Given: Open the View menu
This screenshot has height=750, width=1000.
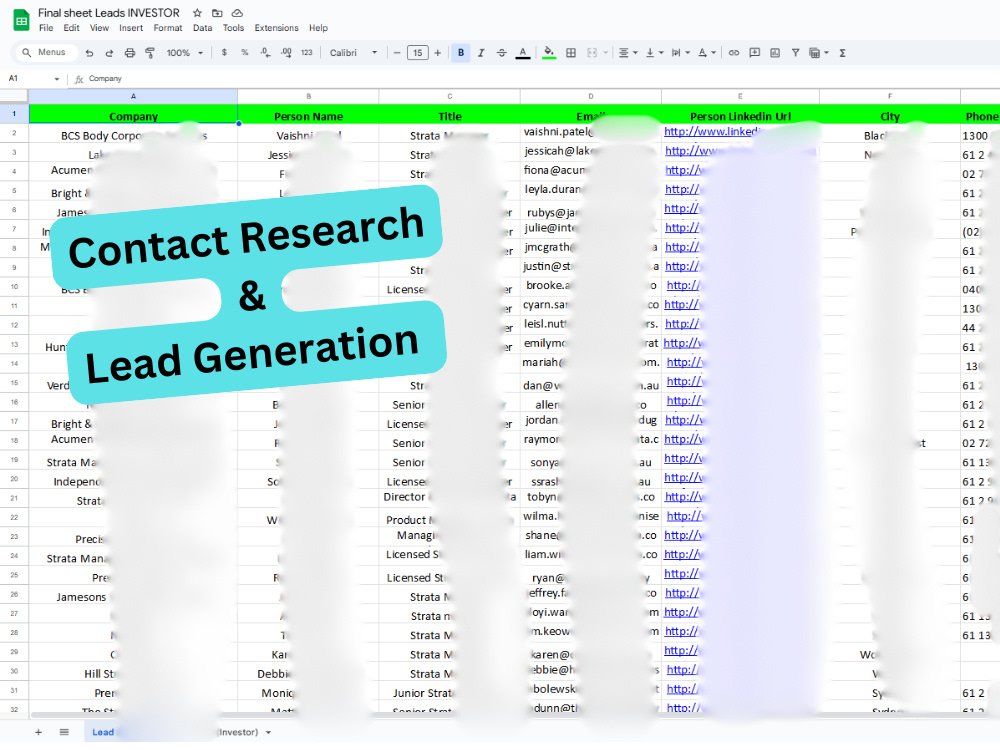Looking at the screenshot, I should 99,28.
